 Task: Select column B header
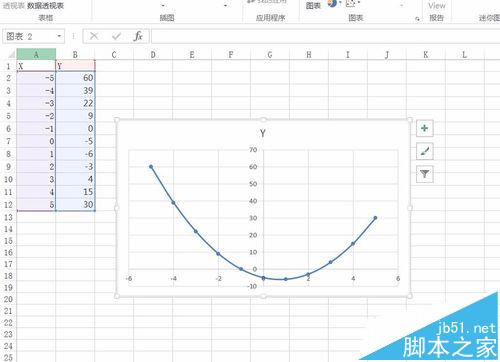click(x=75, y=54)
